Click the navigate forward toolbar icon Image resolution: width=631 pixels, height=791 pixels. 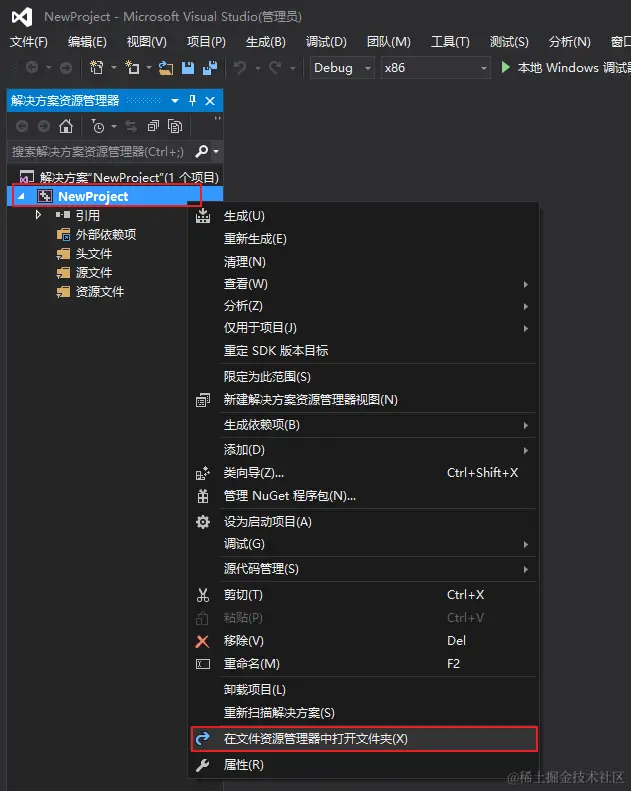pyautogui.click(x=66, y=68)
